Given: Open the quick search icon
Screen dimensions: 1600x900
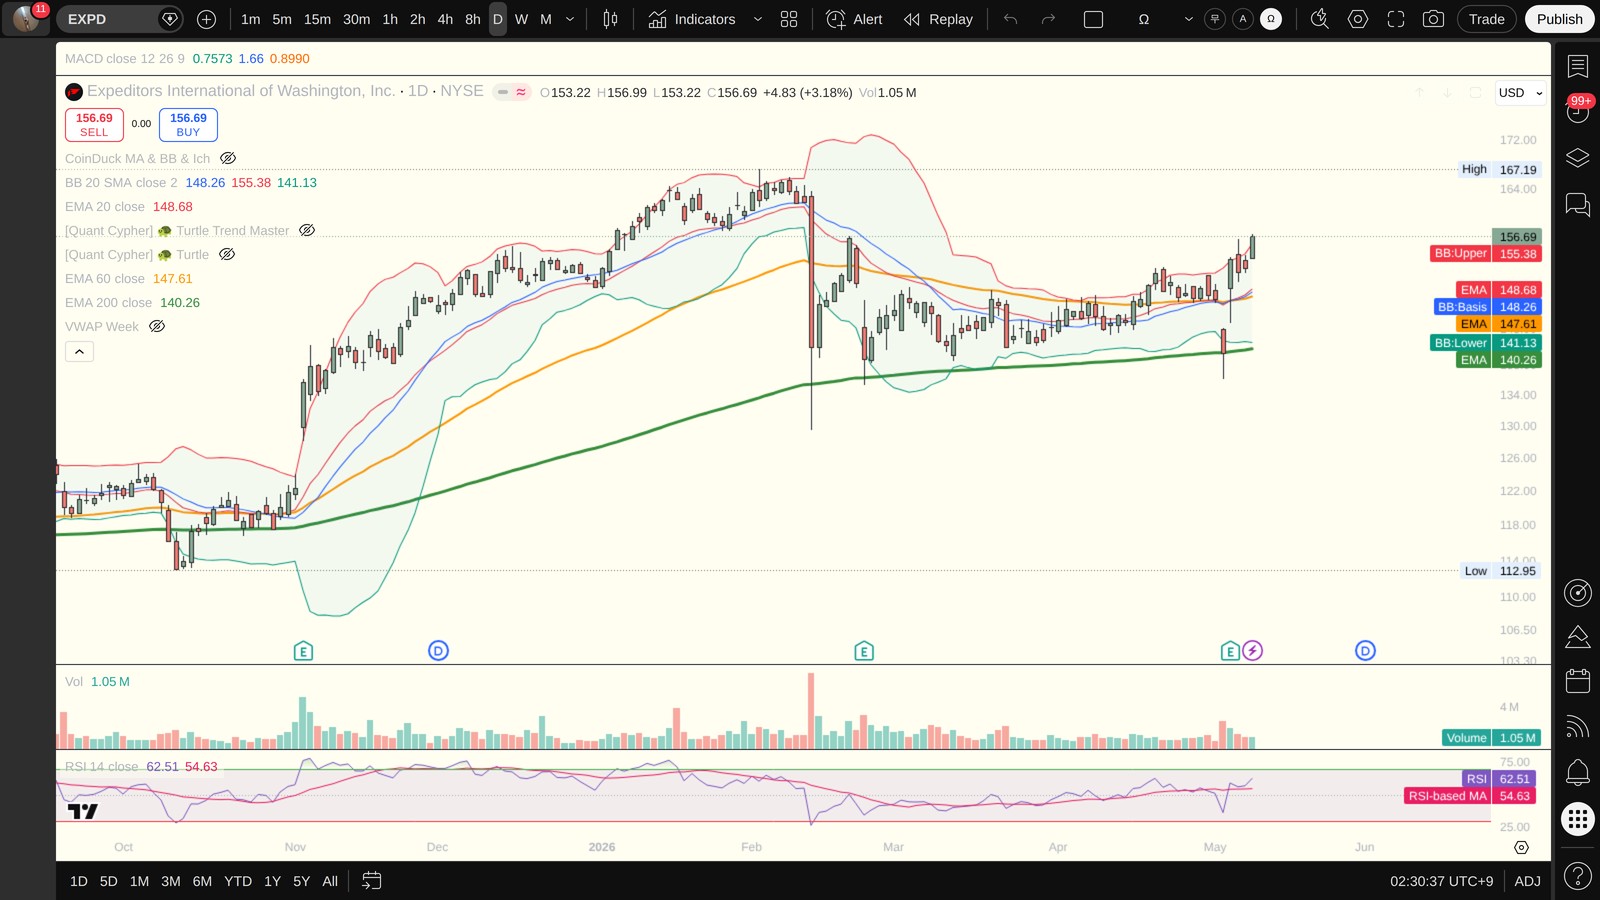Looking at the screenshot, I should tap(1320, 19).
